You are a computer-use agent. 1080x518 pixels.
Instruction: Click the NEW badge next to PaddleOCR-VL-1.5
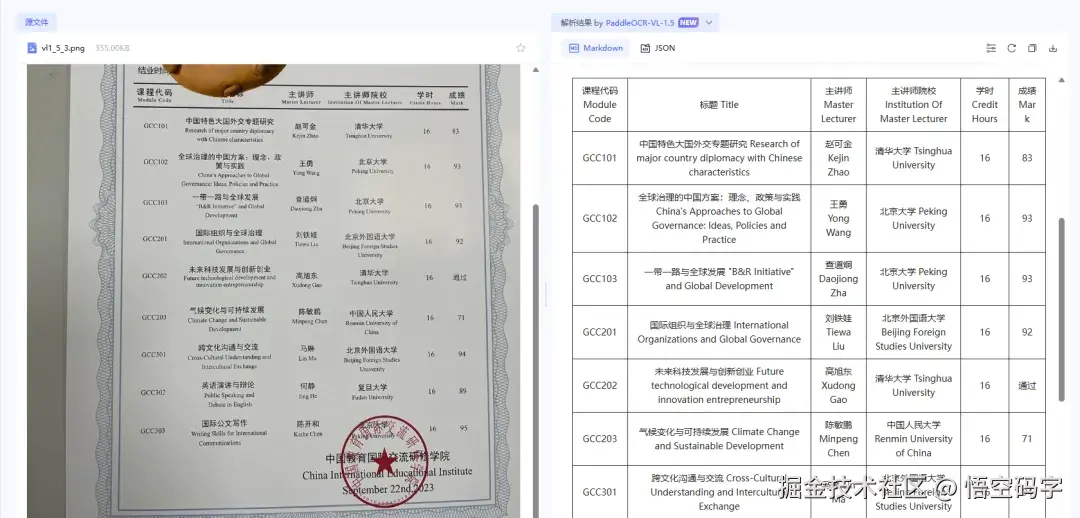687,23
